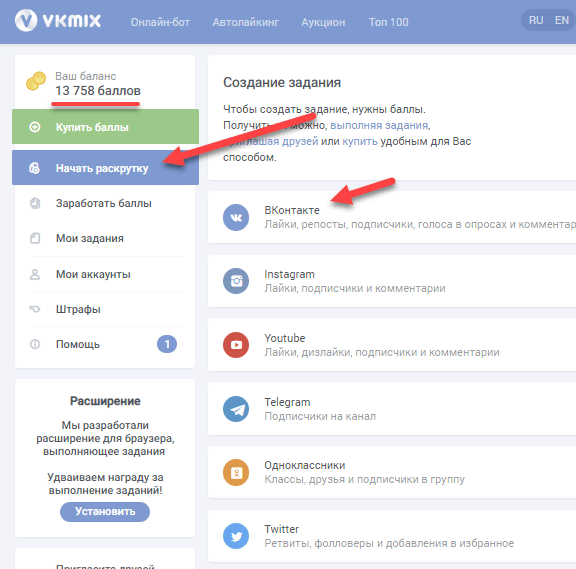Click the Установить extension button
Viewport: 576px width, 569px height.
[x=105, y=512]
